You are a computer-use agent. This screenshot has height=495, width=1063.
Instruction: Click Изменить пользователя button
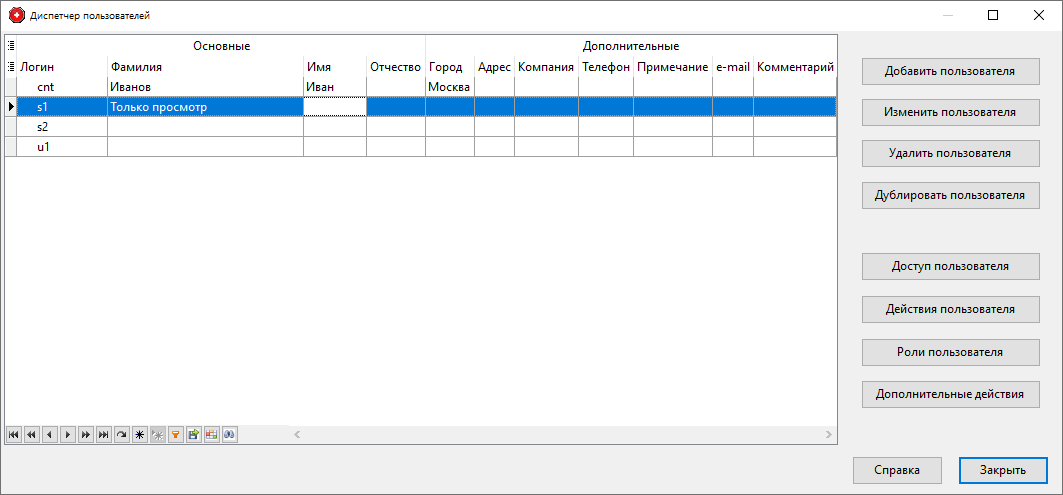point(950,113)
